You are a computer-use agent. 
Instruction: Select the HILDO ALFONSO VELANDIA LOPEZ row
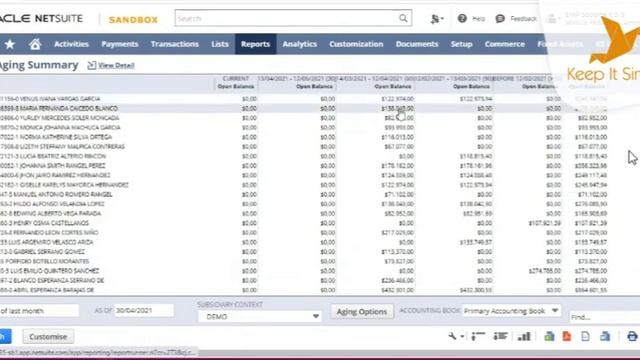point(304,204)
